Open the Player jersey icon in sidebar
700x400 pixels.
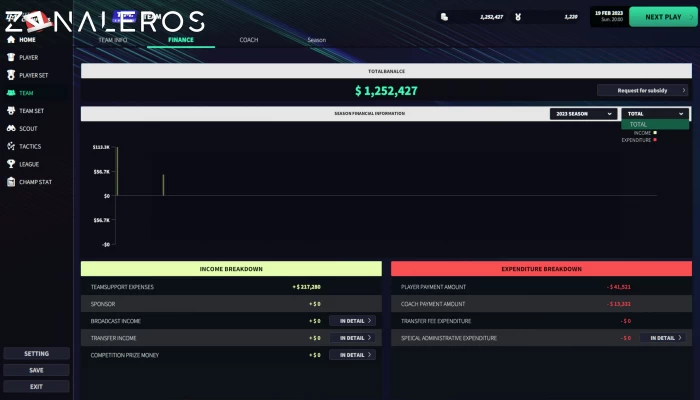(x=11, y=57)
